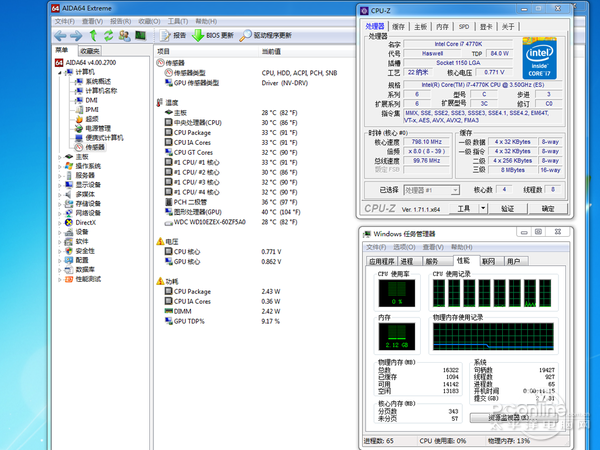
Task: Select 超频 in the computer tree
Action: tap(92, 119)
